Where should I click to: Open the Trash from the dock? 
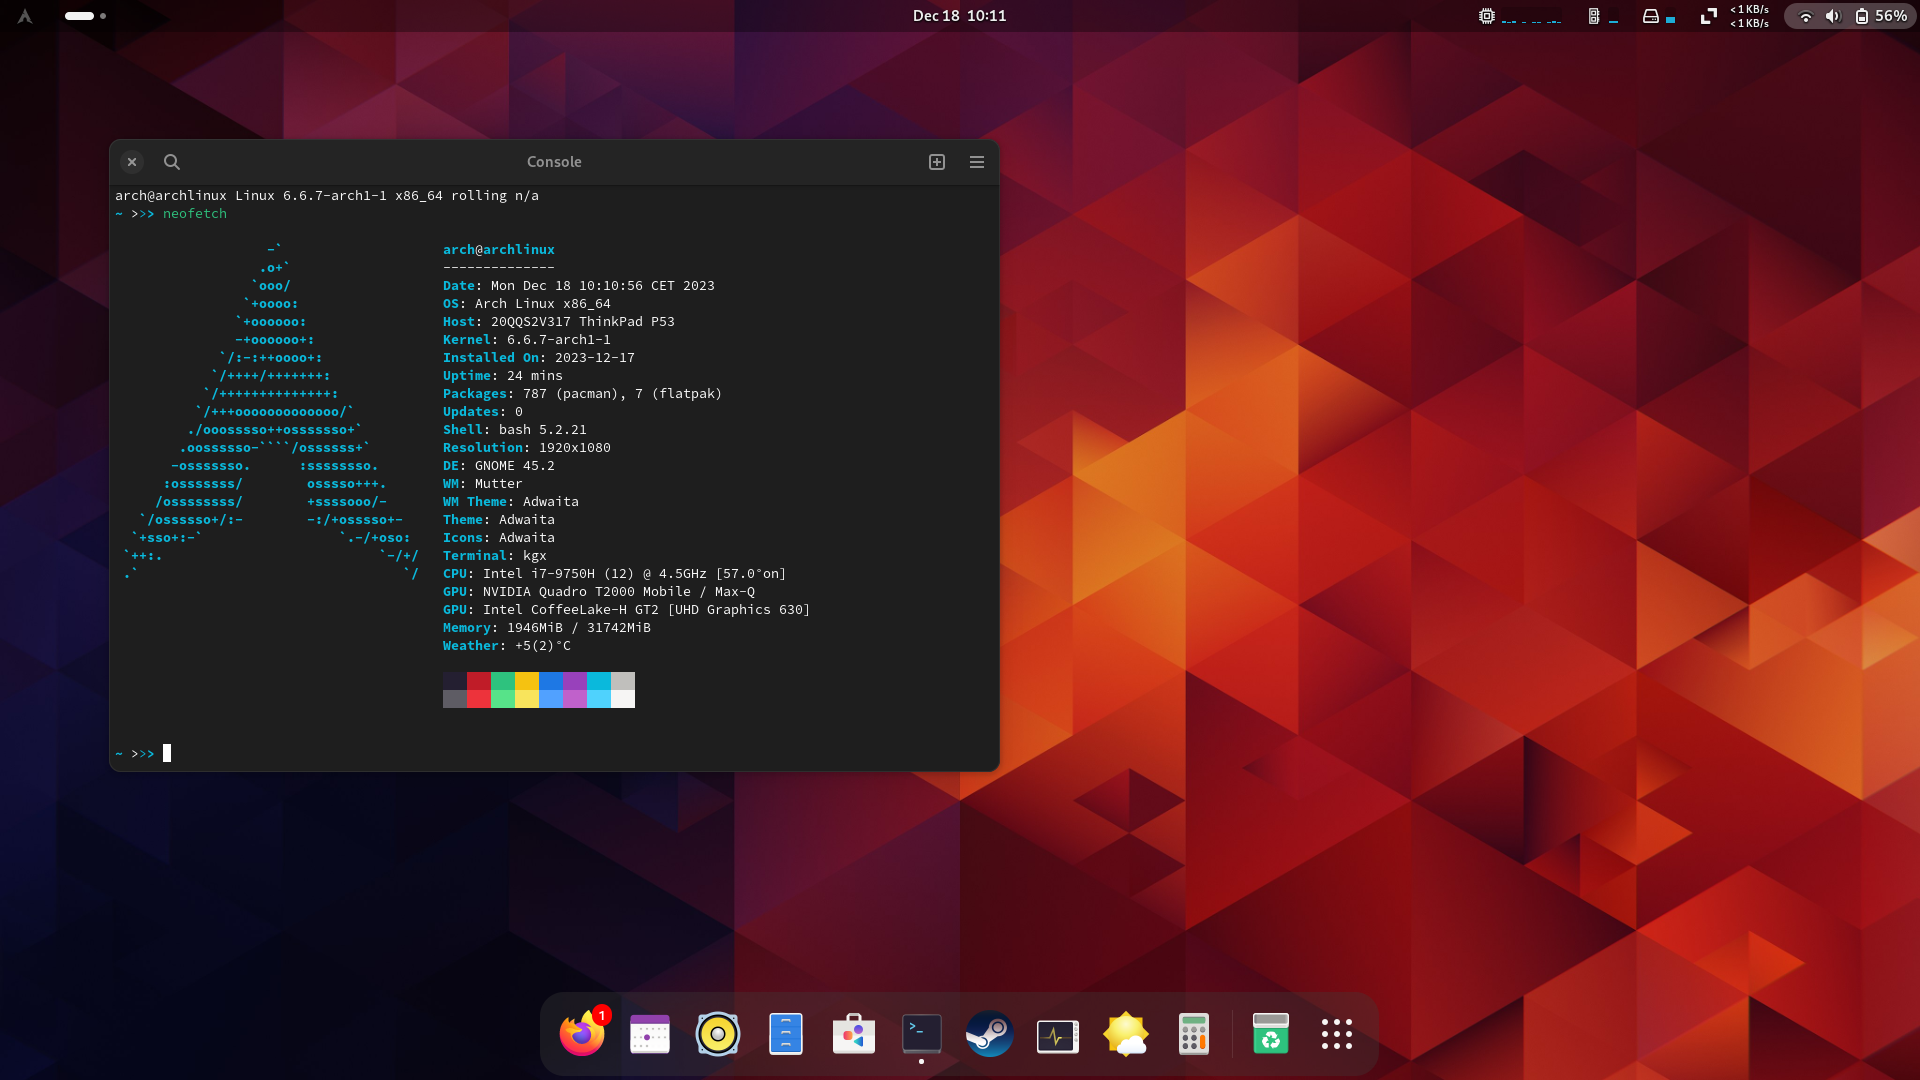(x=1271, y=1034)
